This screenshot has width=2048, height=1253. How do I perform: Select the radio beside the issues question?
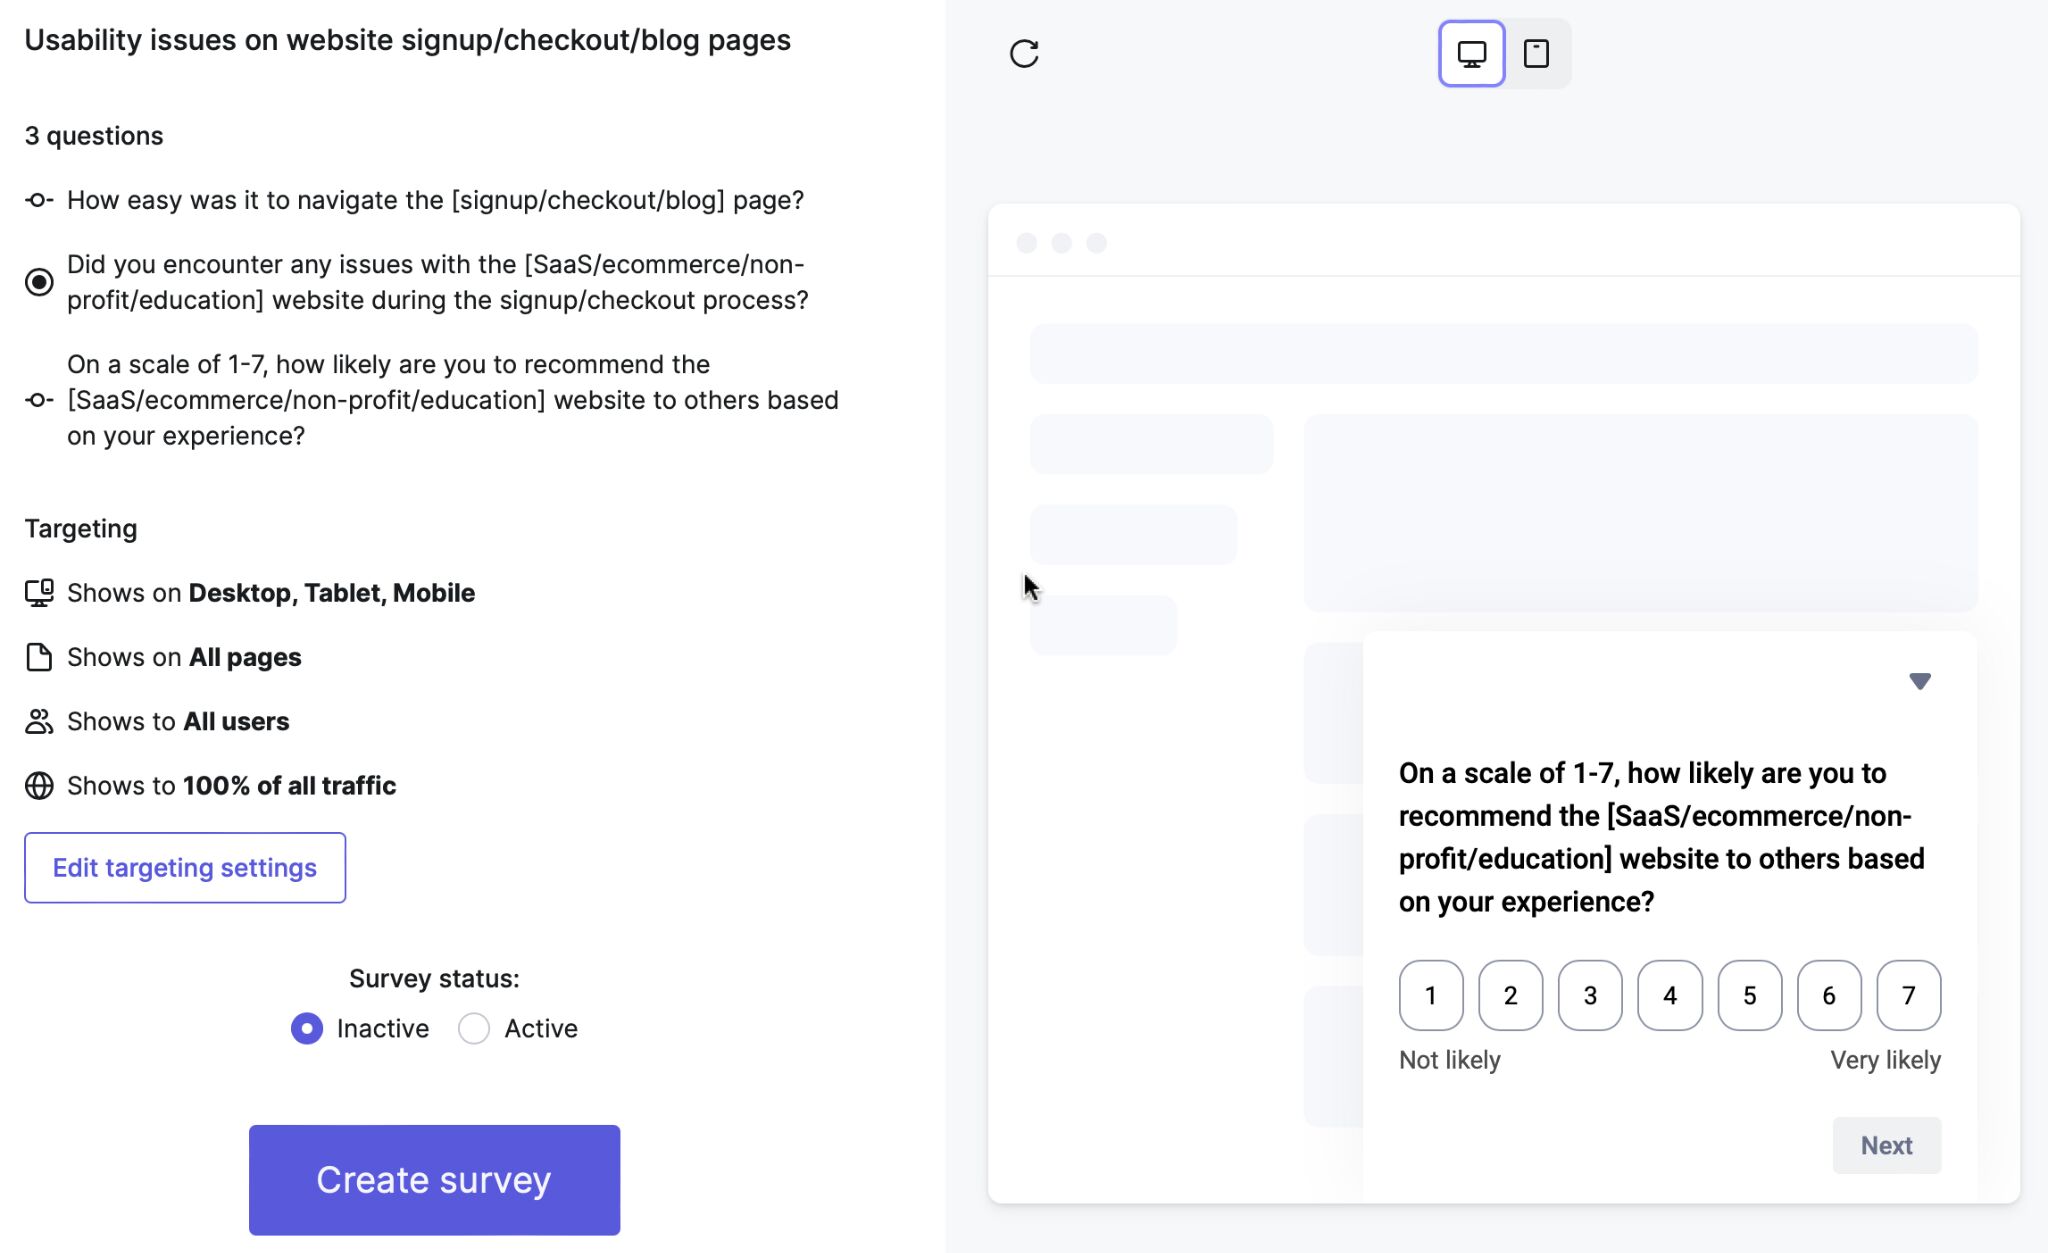pos(38,281)
